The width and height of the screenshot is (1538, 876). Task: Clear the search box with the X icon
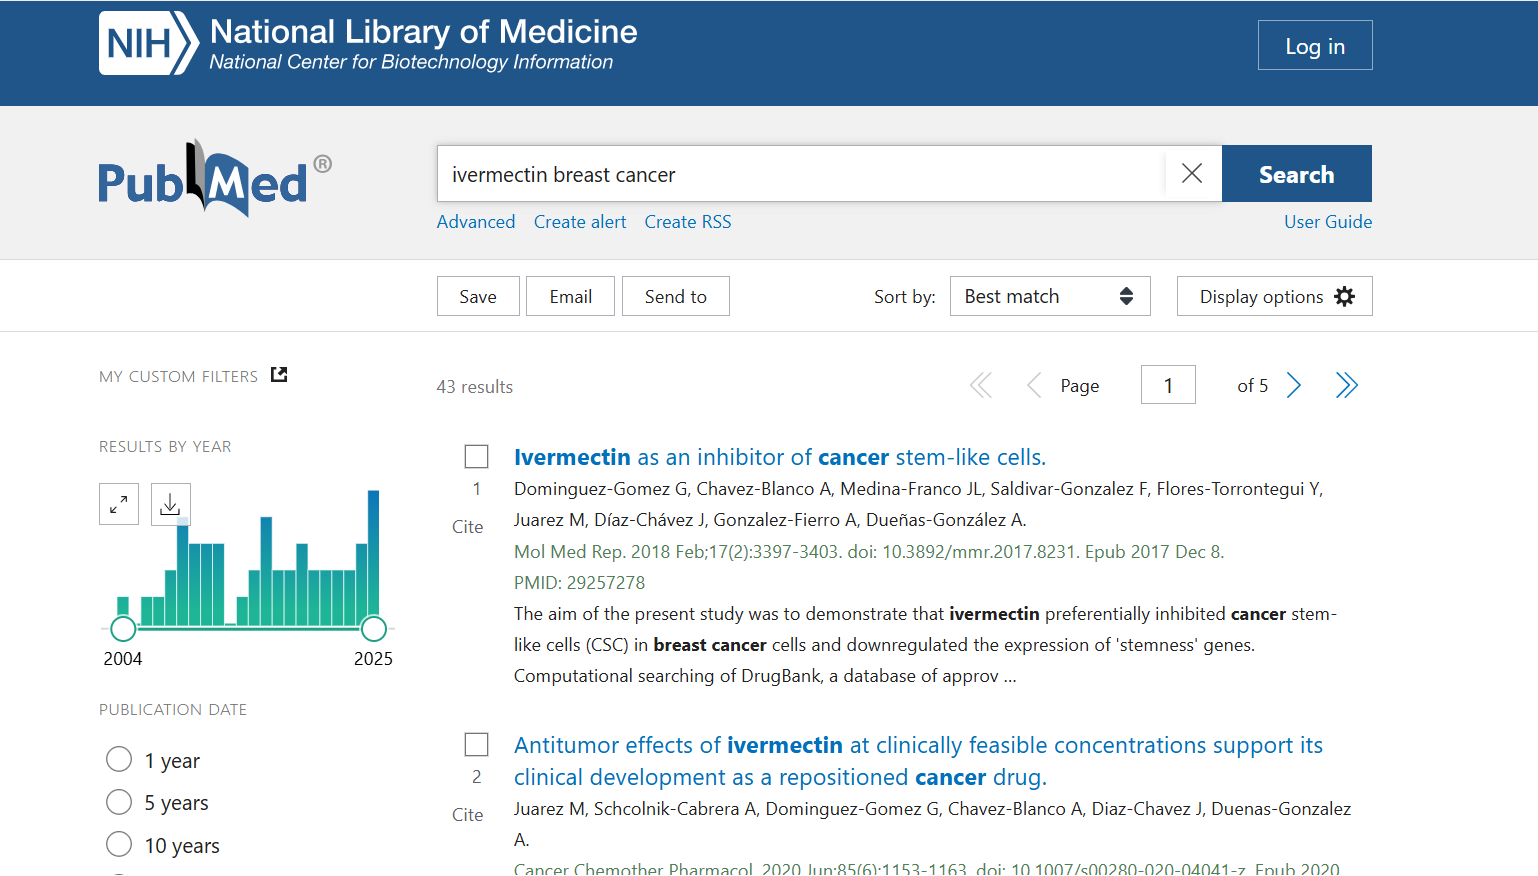click(1192, 173)
